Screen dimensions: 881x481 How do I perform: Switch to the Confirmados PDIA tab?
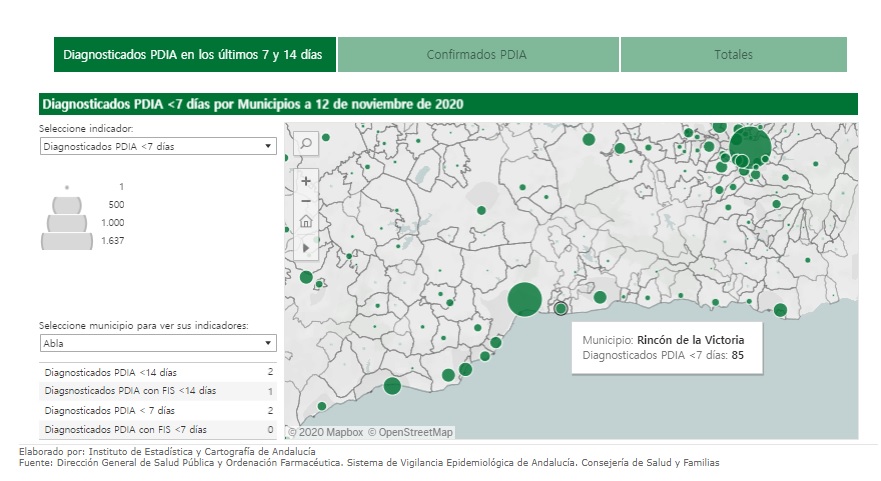pos(478,55)
